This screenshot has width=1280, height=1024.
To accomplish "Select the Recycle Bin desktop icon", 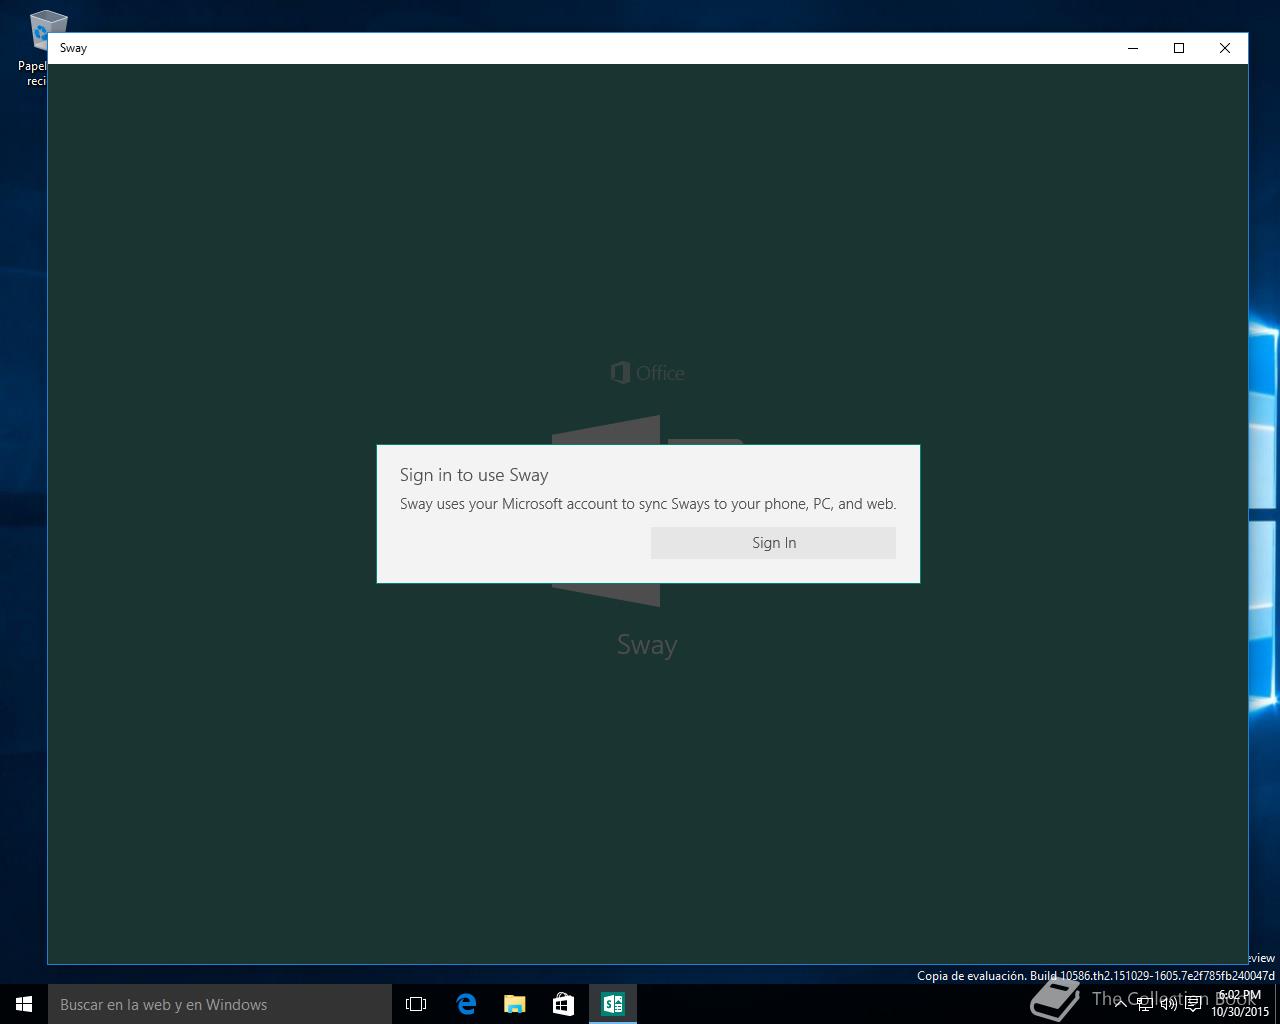I will click(x=40, y=48).
